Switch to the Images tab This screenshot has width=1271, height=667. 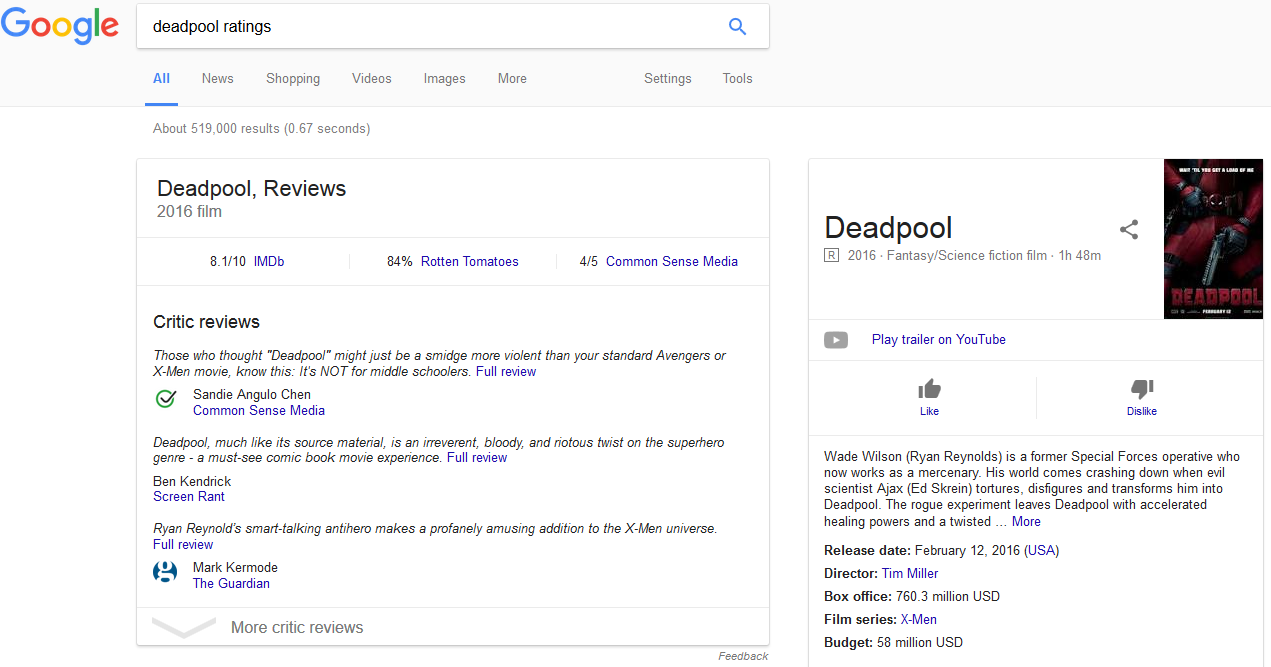tap(444, 79)
